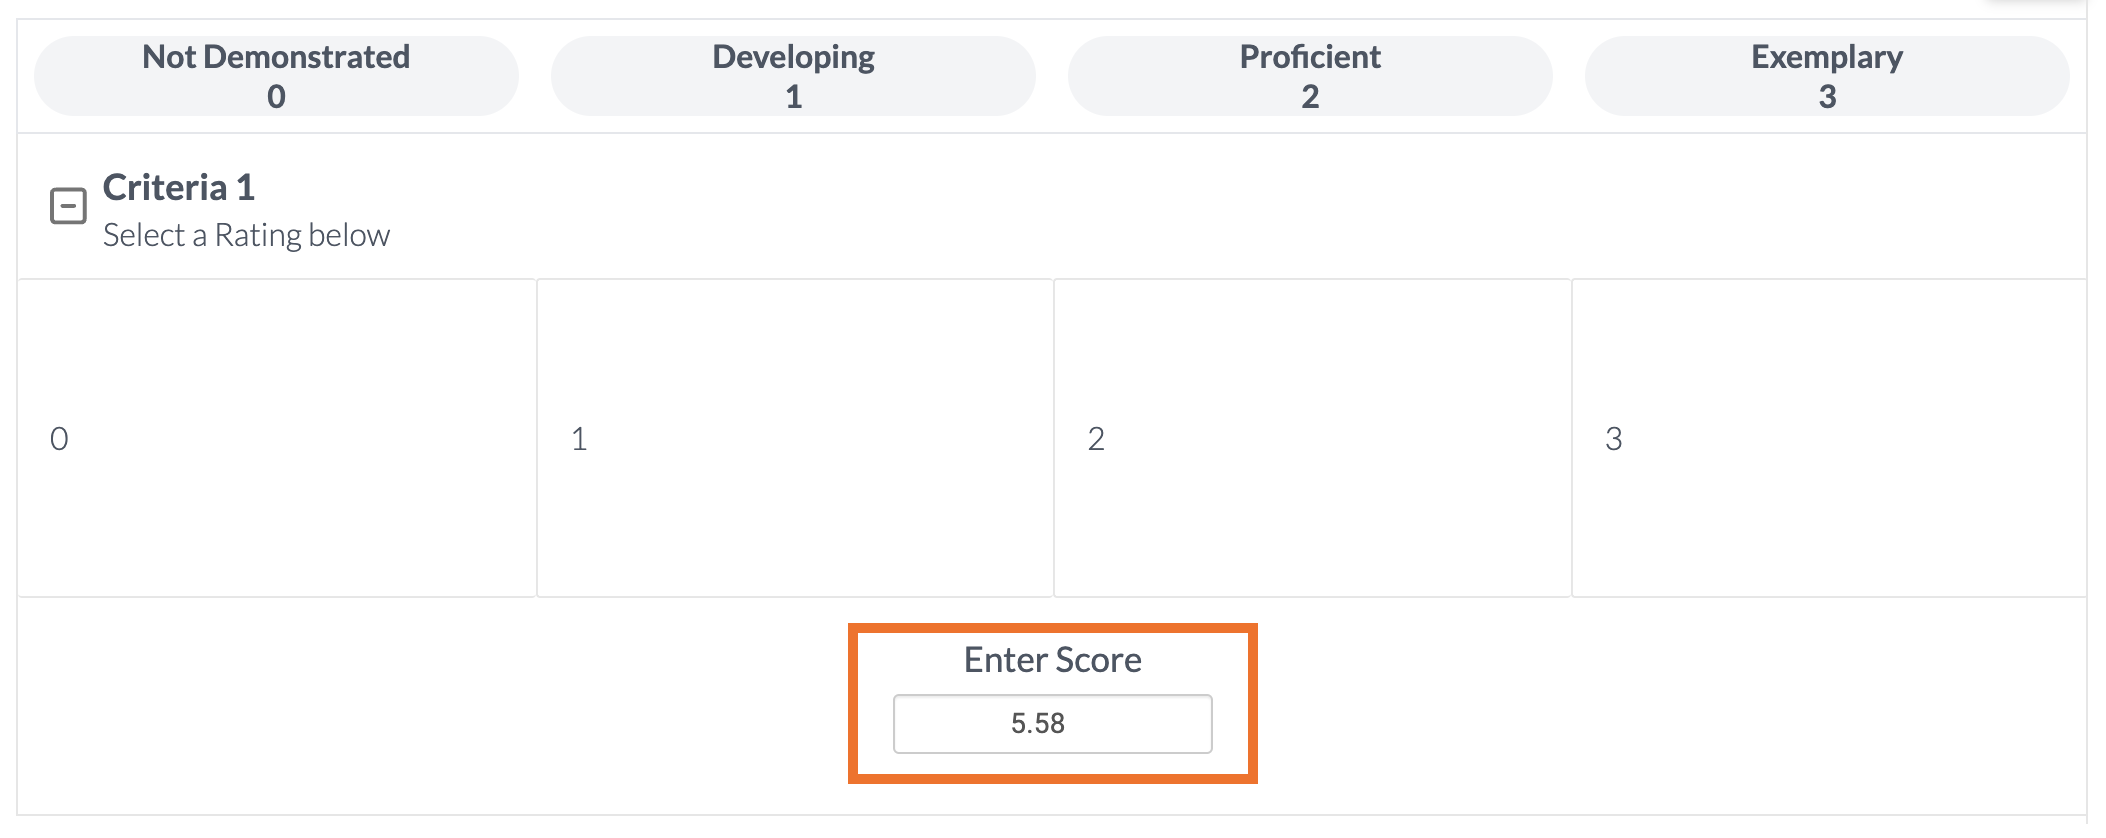Click the Enter Score label
The image size is (2106, 838).
pos(1052,660)
